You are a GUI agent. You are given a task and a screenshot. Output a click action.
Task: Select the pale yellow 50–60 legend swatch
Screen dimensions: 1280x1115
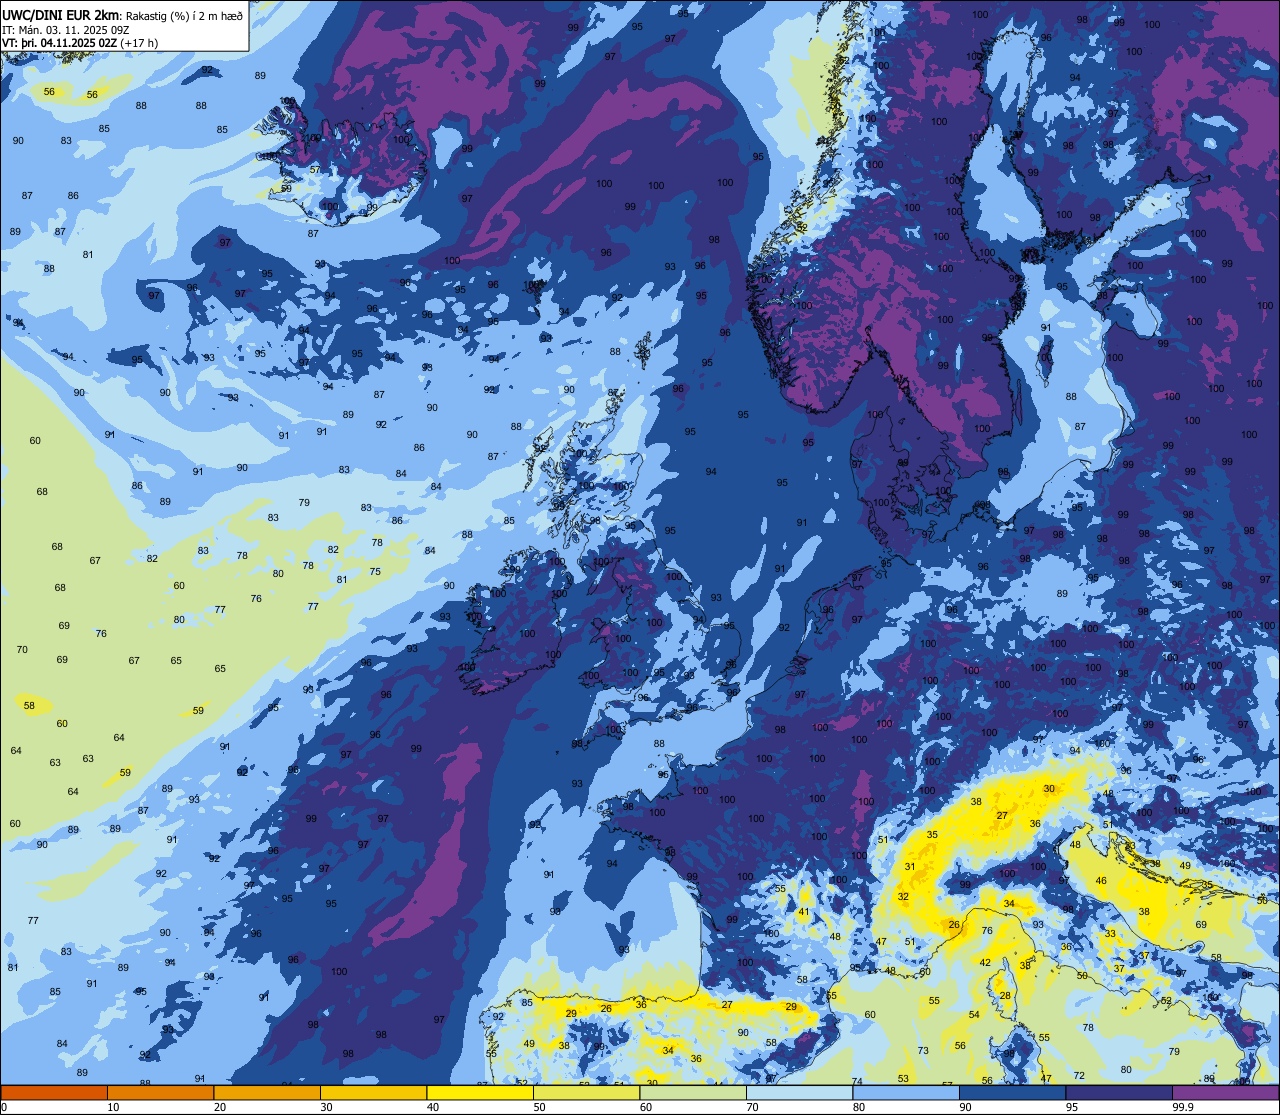point(586,1092)
